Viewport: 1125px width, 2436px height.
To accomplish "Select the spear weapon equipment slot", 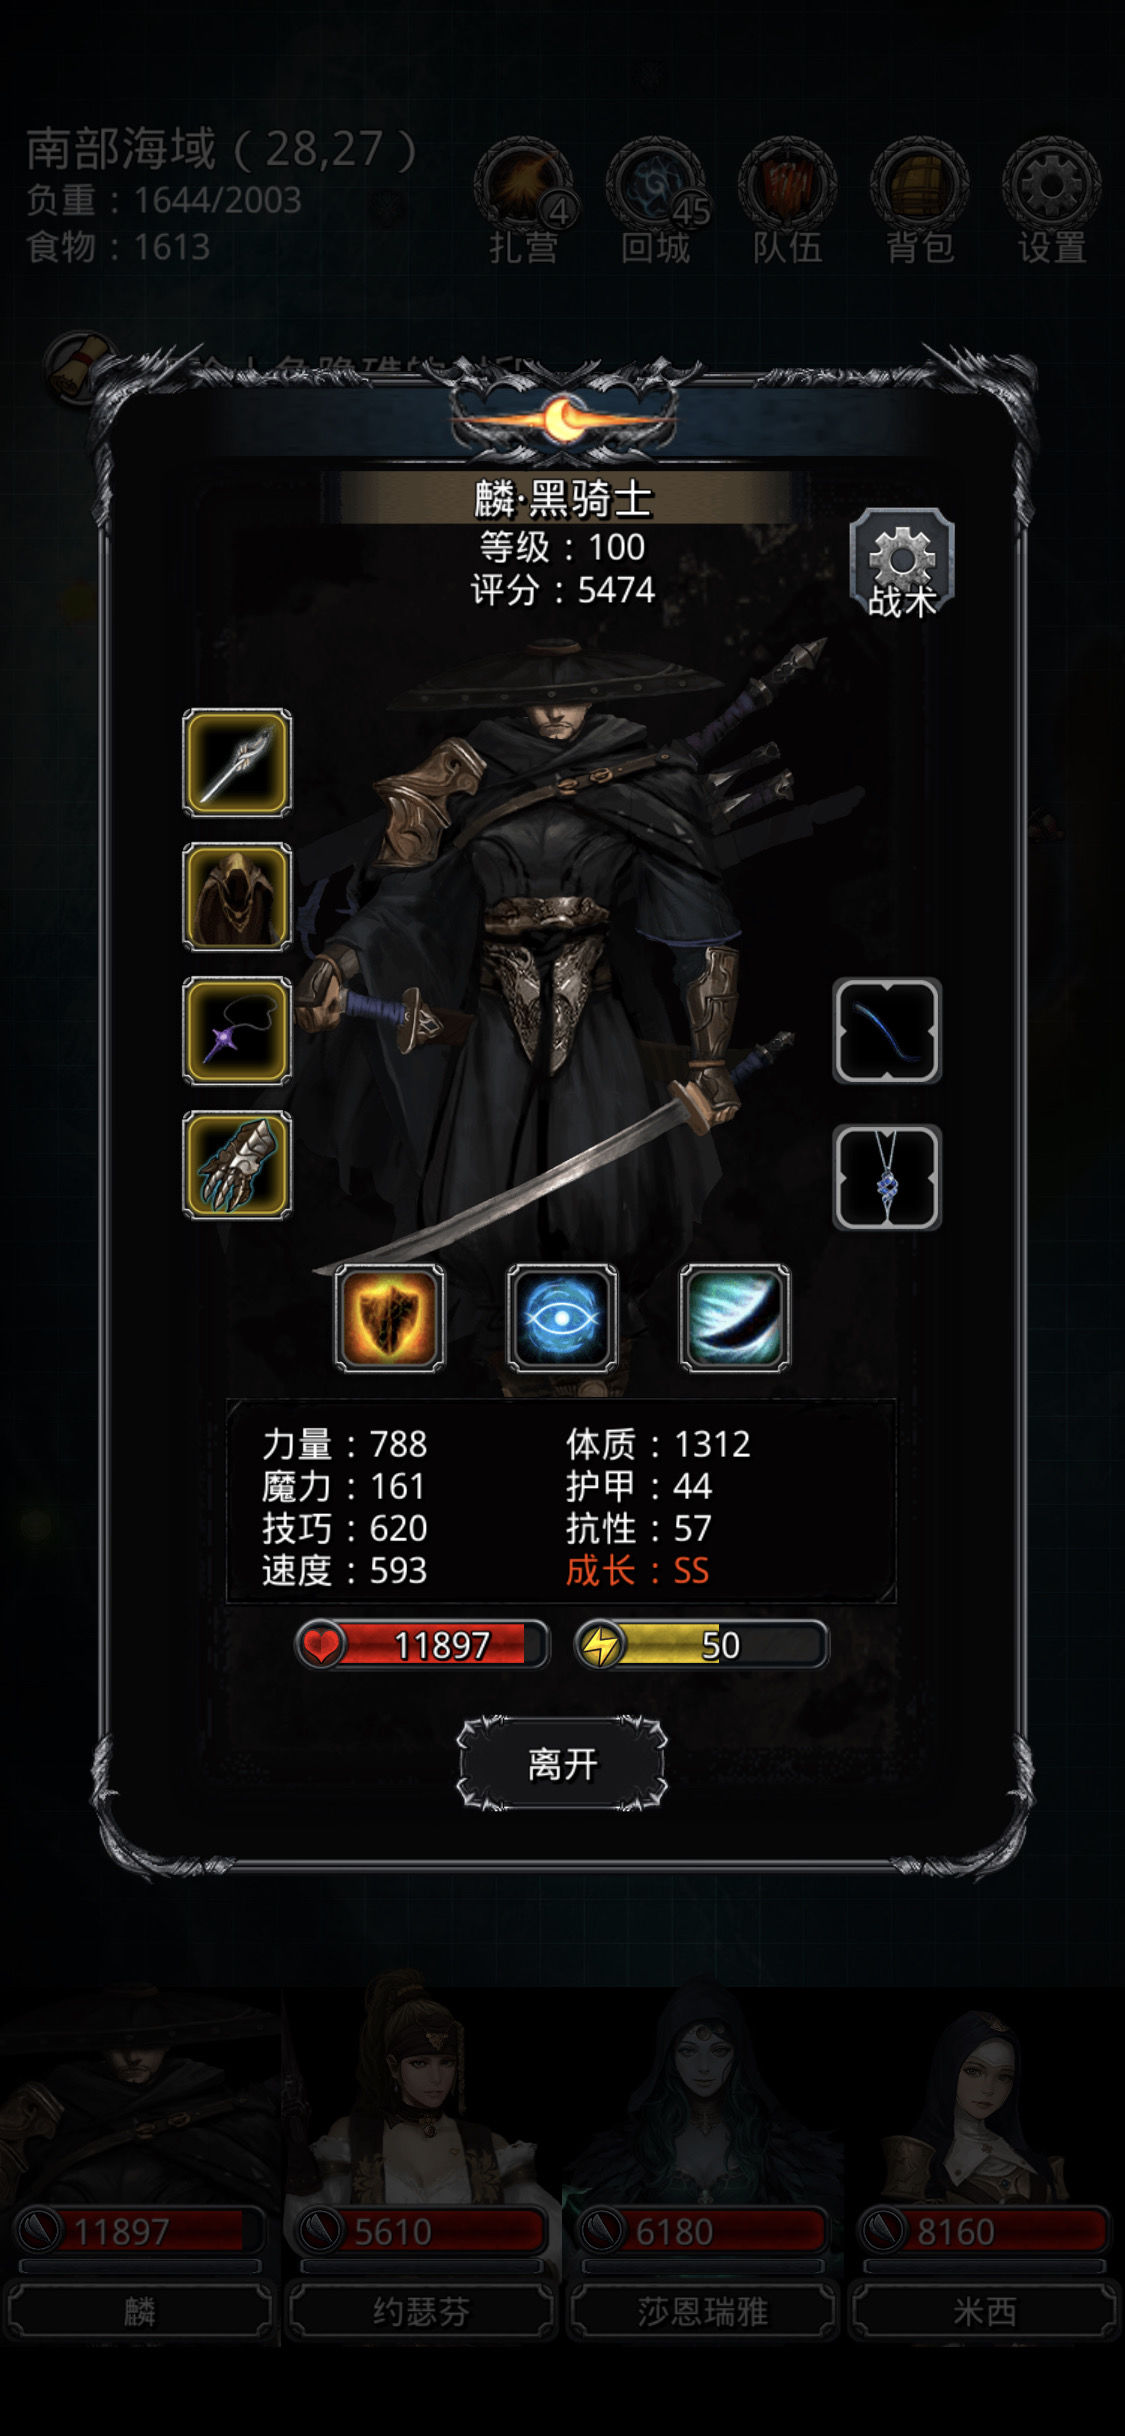I will click(237, 763).
